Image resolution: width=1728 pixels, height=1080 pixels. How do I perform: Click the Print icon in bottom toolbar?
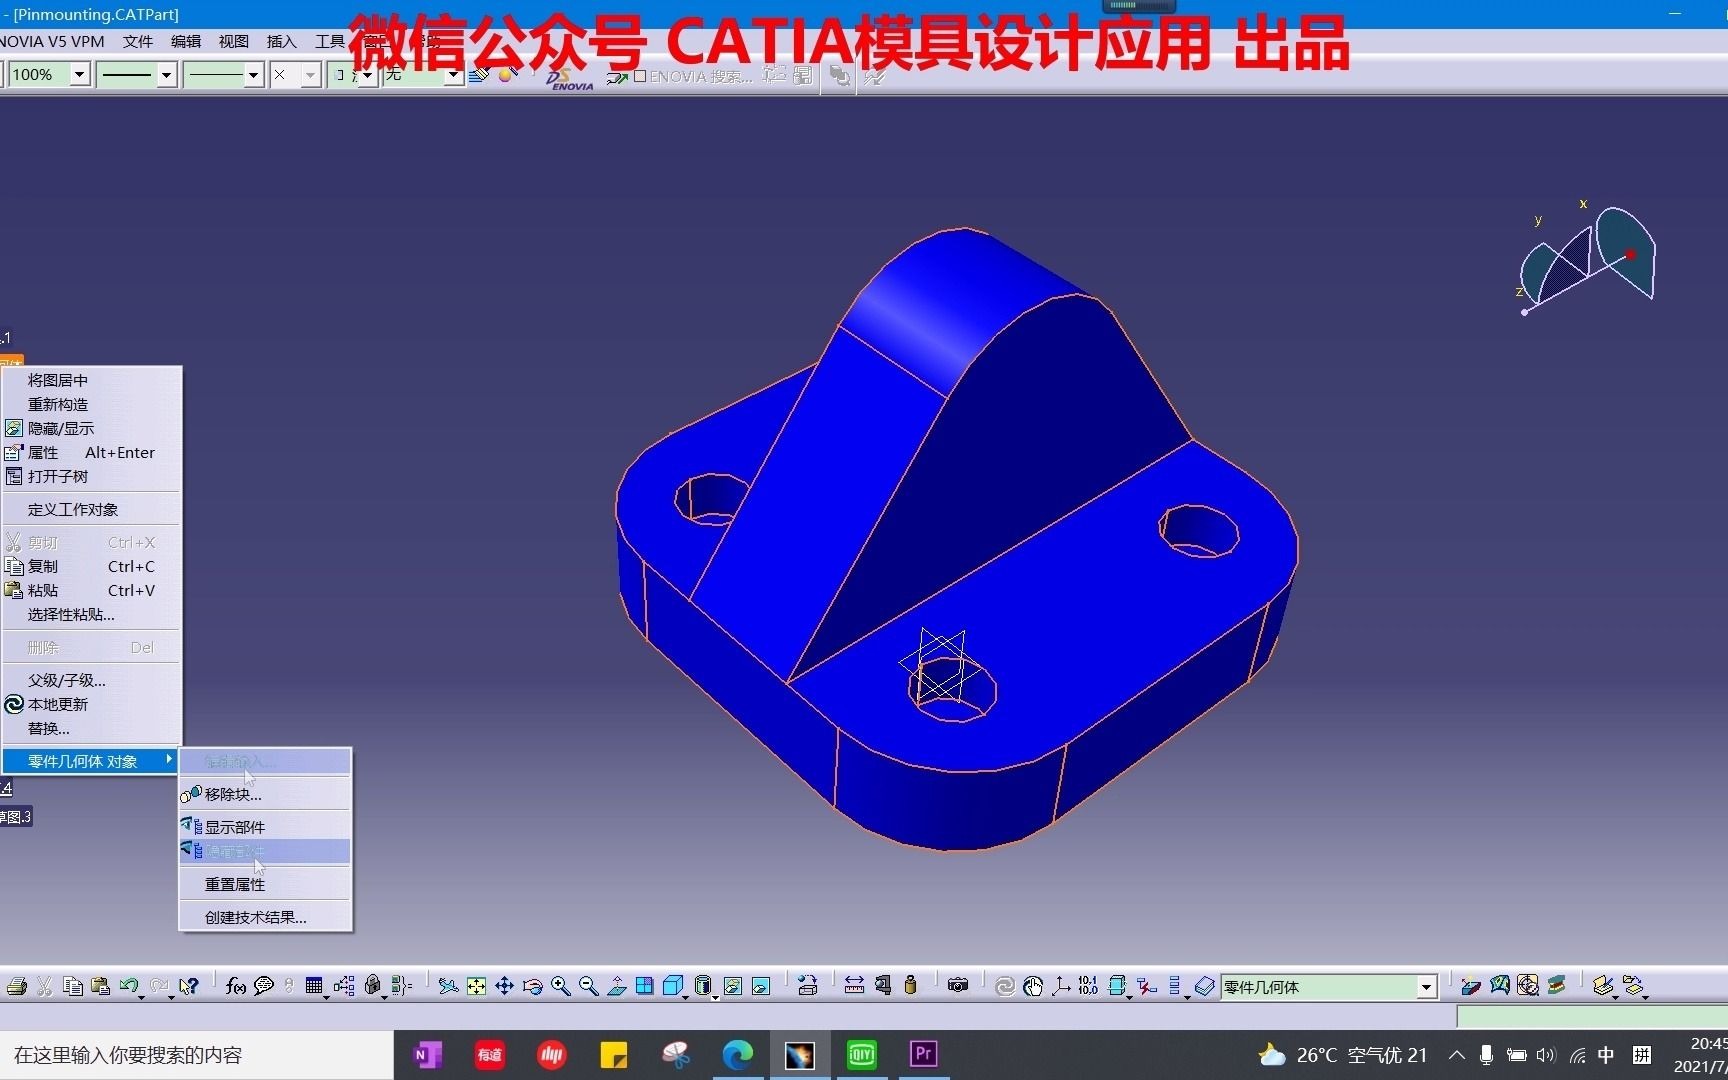tap(16, 986)
